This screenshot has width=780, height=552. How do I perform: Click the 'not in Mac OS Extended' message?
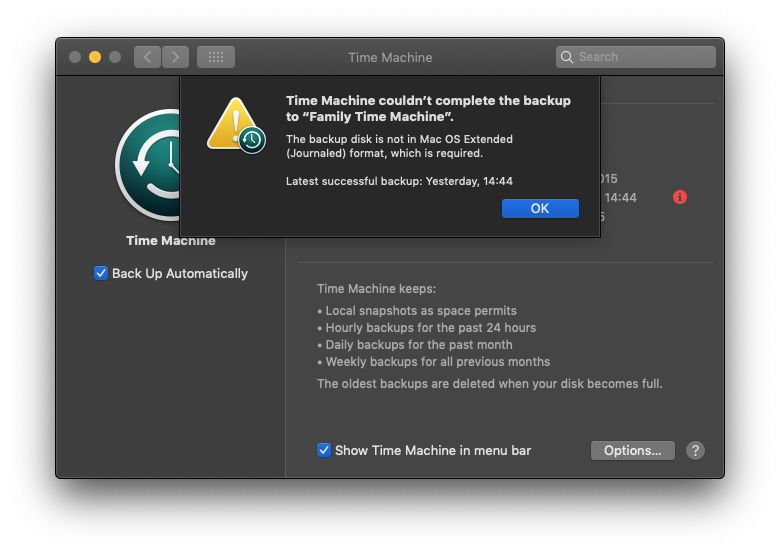pos(399,146)
